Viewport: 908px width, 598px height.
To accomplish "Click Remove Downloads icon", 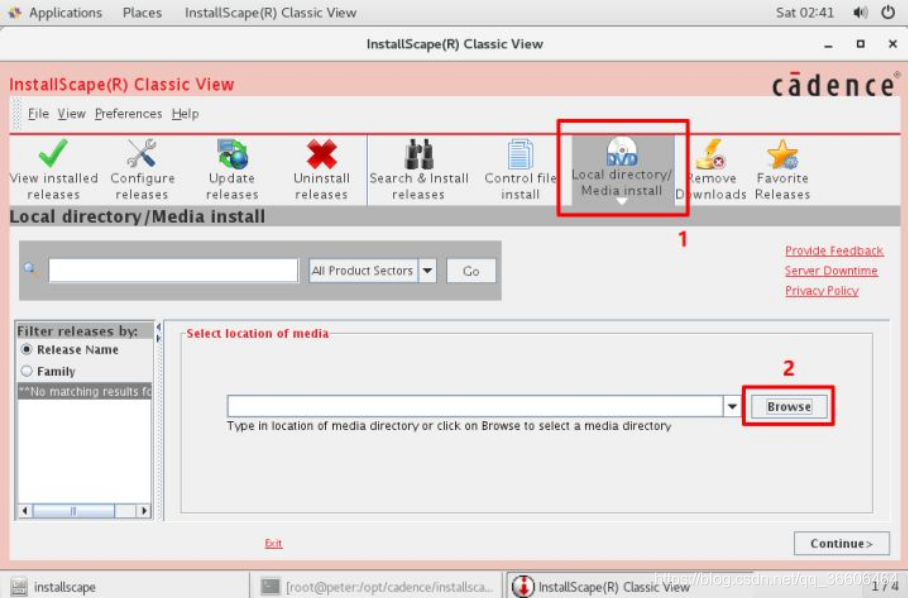I will pyautogui.click(x=711, y=156).
